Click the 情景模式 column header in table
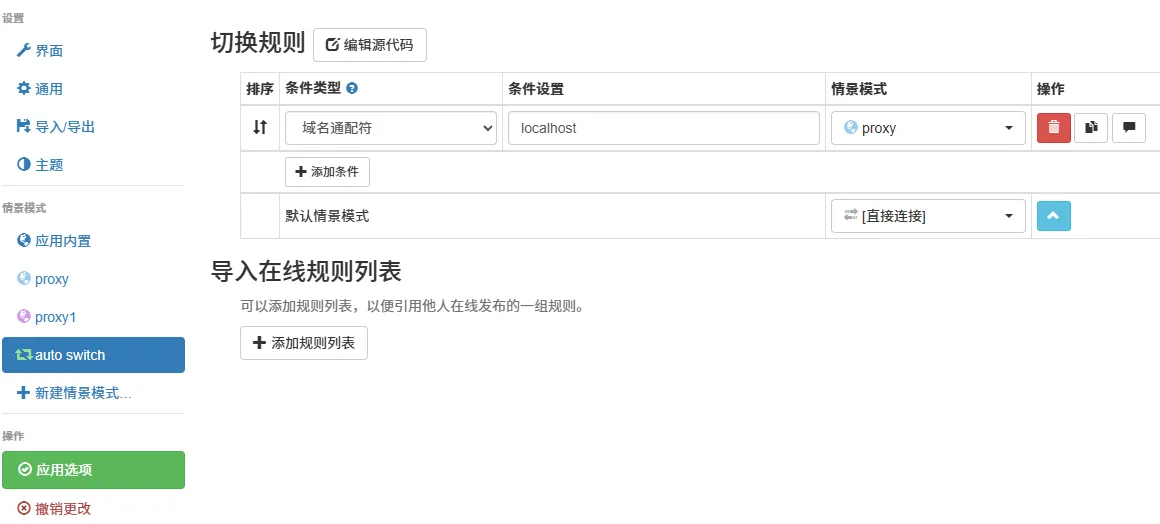This screenshot has height=524, width=1160. [x=859, y=89]
